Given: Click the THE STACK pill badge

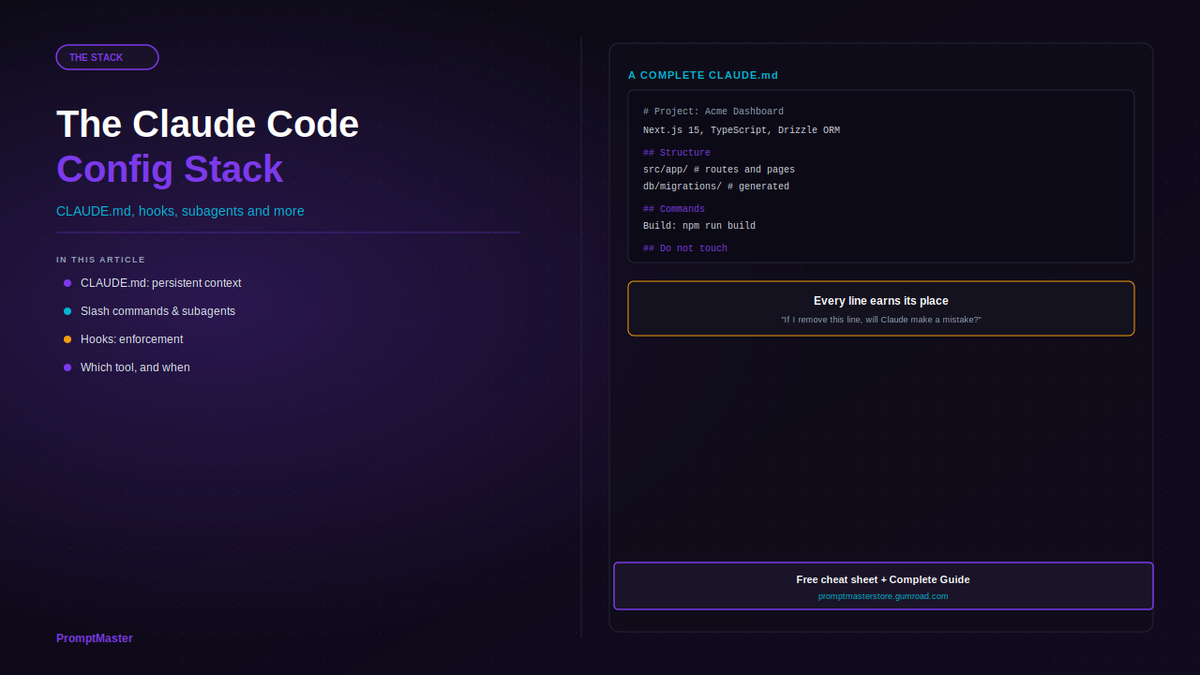Looking at the screenshot, I should pyautogui.click(x=107, y=57).
